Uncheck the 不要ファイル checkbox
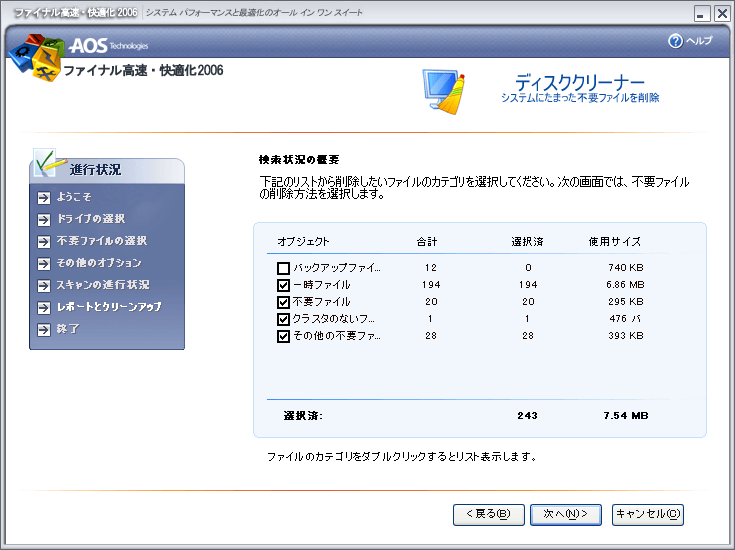The image size is (735, 550). (283, 302)
